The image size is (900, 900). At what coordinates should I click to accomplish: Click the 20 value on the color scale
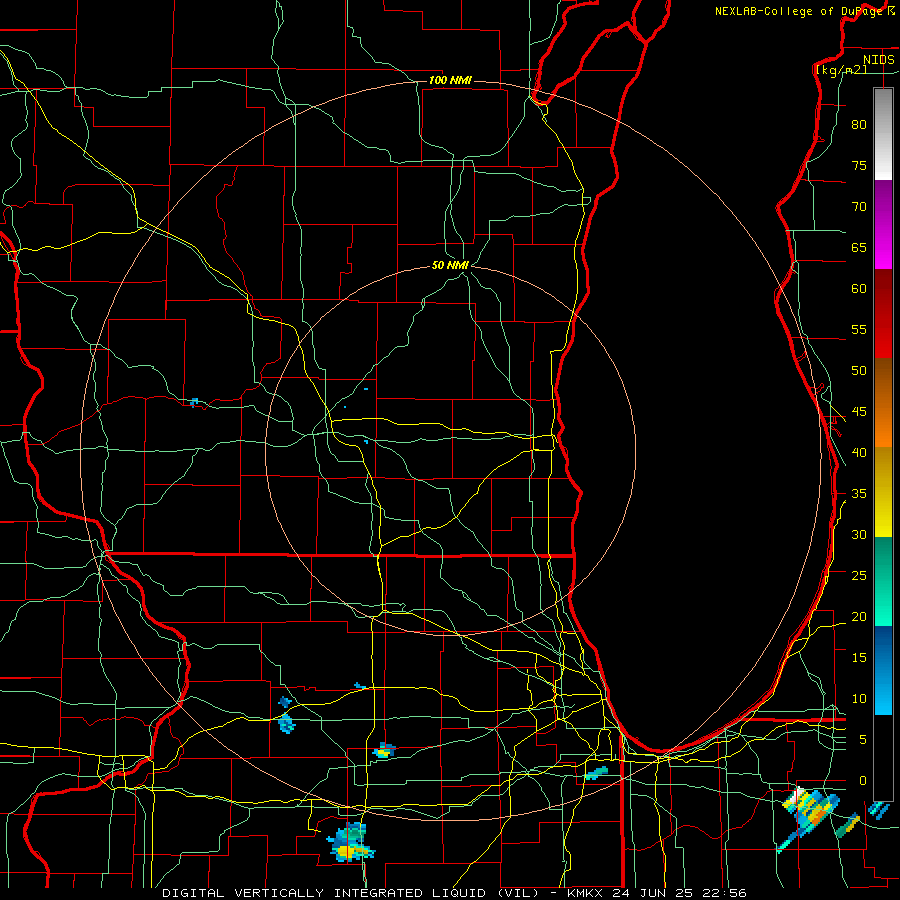859,617
